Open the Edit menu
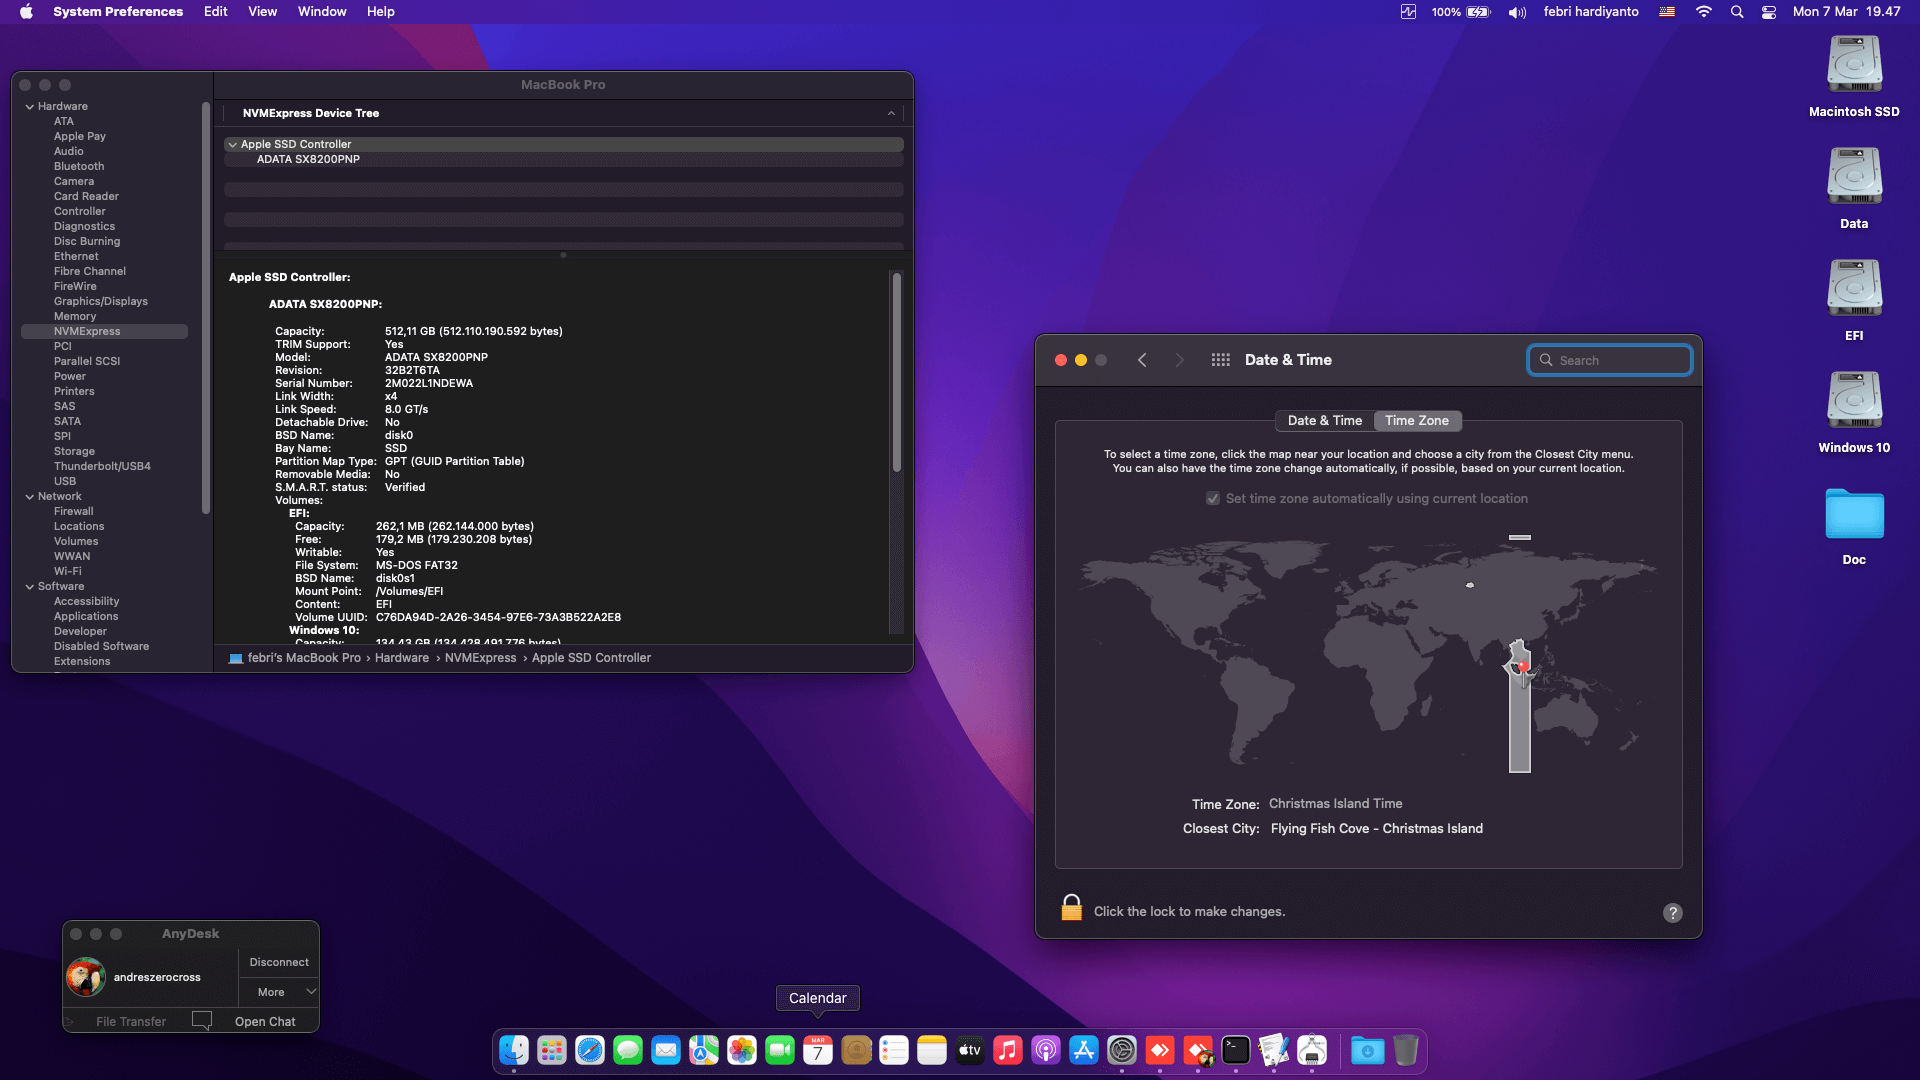 click(216, 12)
